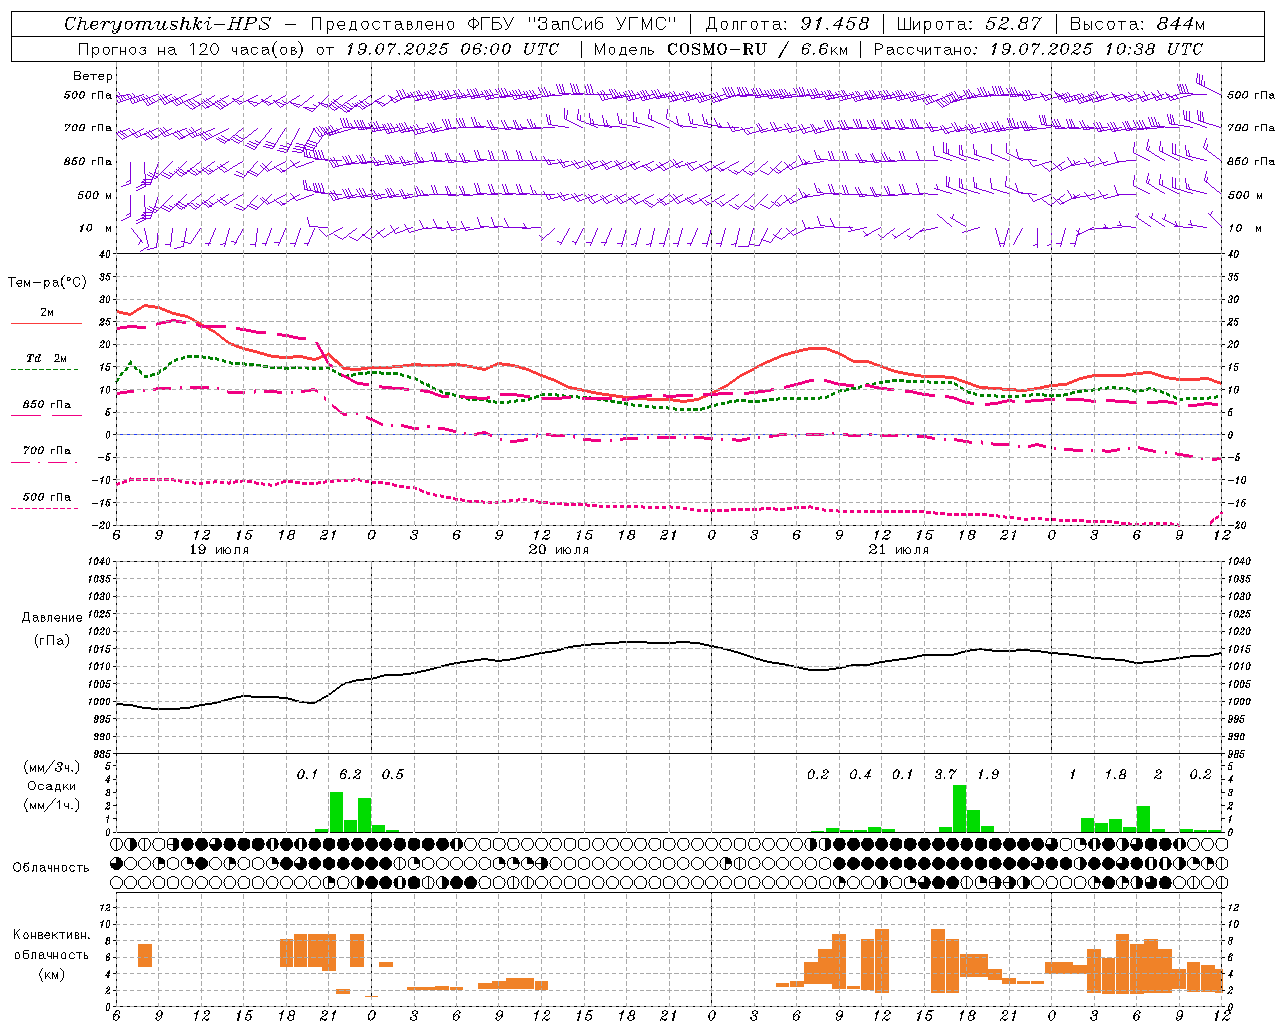Image resolution: width=1280 pixels, height=1024 pixels.
Task: Click the '700 гПа' temperature legend entry
Action: click(x=47, y=451)
